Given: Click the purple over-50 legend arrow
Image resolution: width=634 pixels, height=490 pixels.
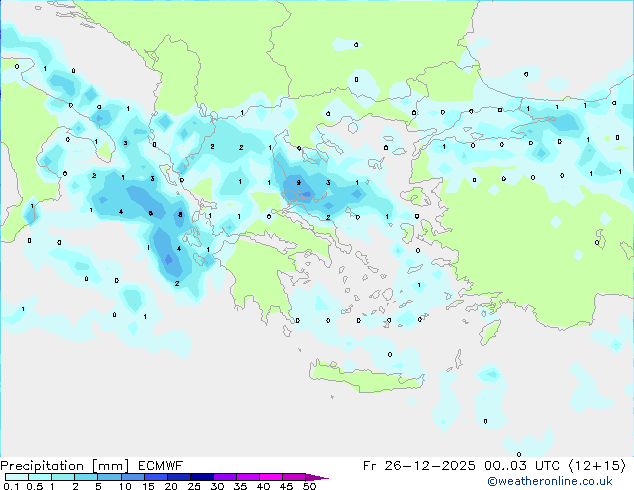Looking at the screenshot, I should click(x=317, y=477).
